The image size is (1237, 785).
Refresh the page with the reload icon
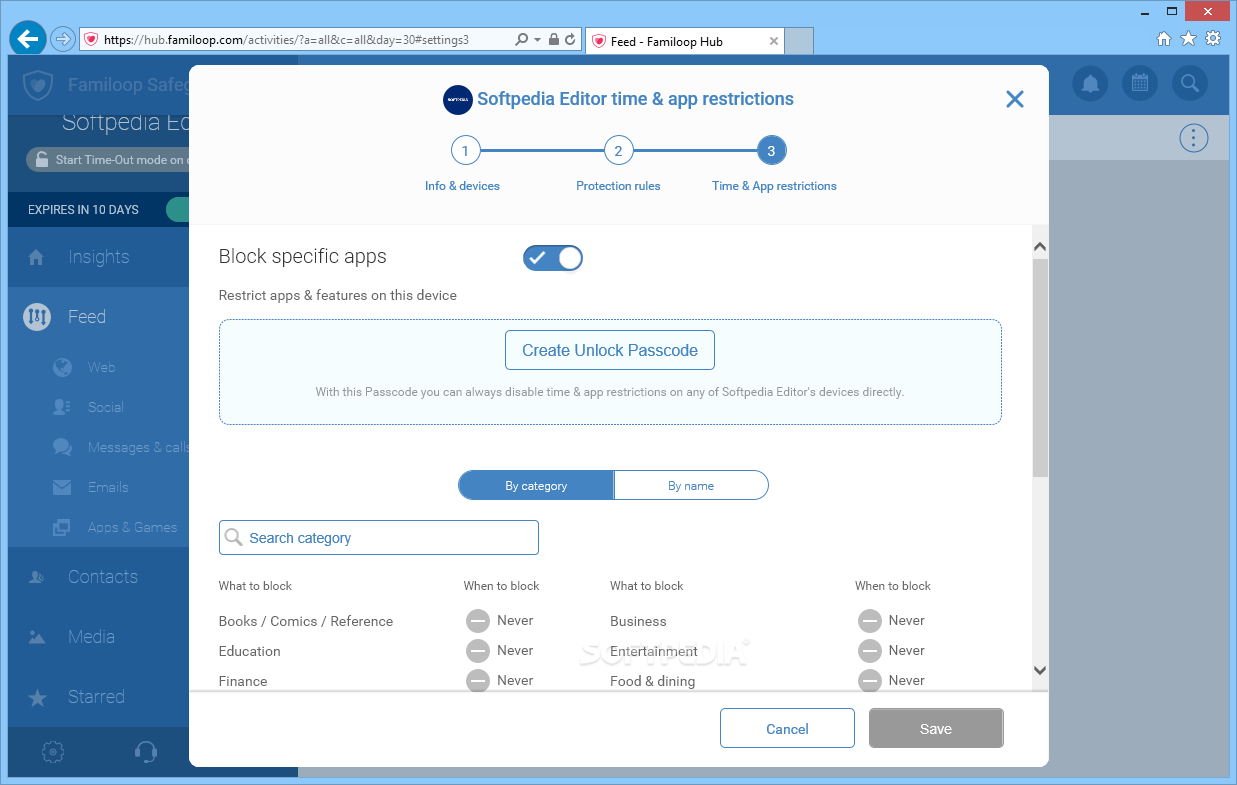point(570,40)
